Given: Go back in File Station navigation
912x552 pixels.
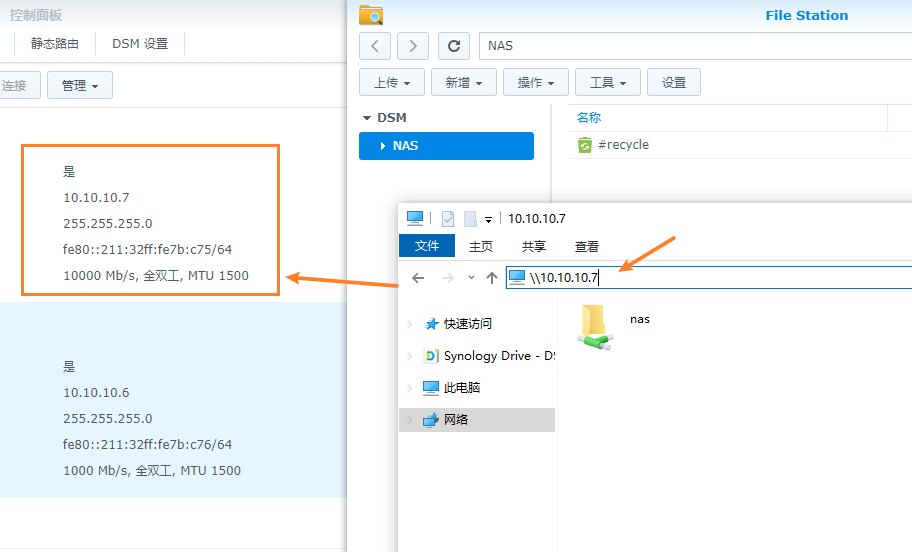Looking at the screenshot, I should [375, 46].
